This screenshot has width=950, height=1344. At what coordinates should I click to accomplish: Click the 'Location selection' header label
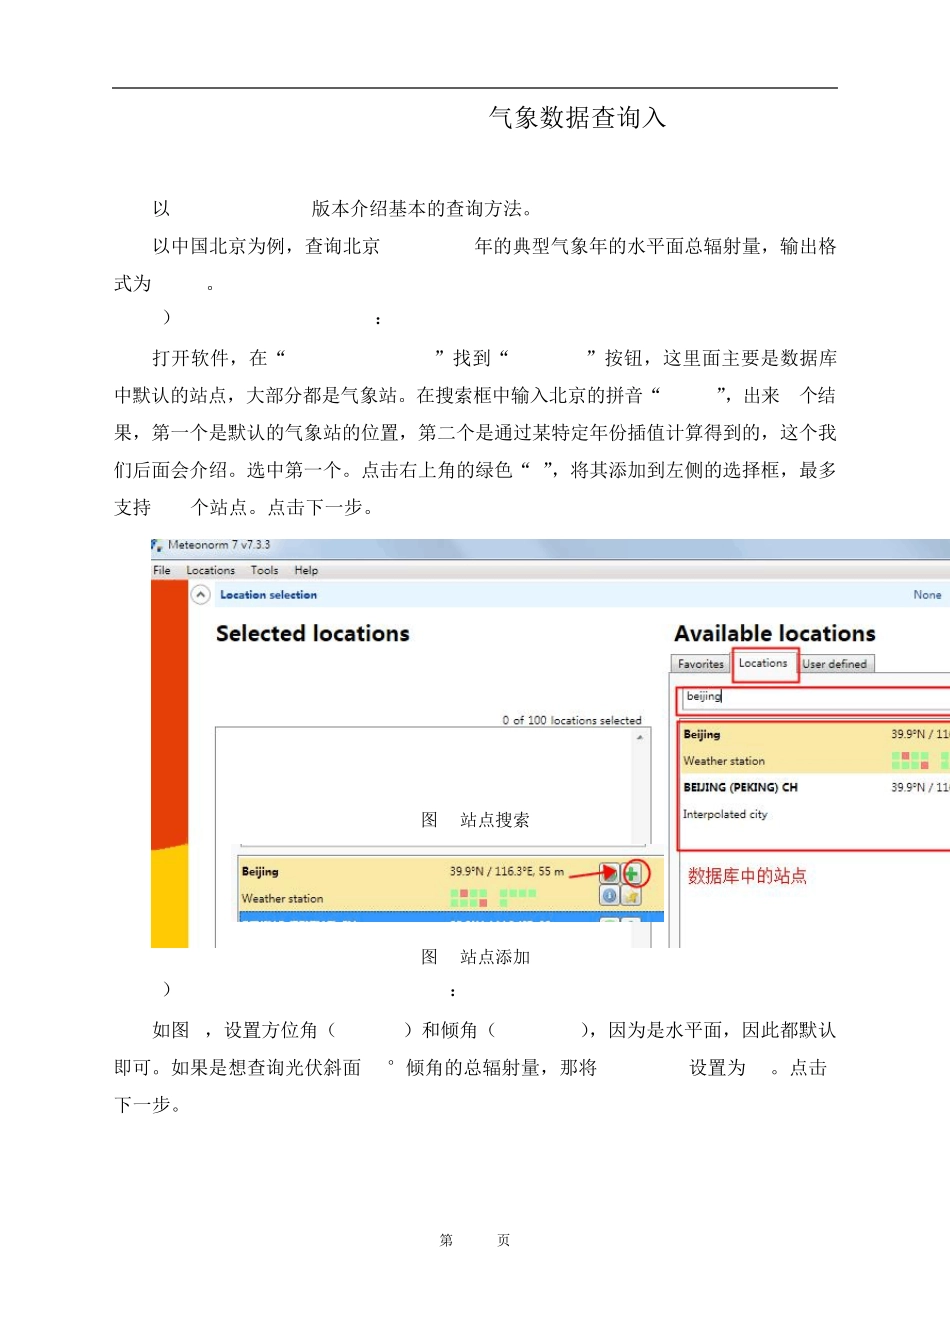point(268,594)
